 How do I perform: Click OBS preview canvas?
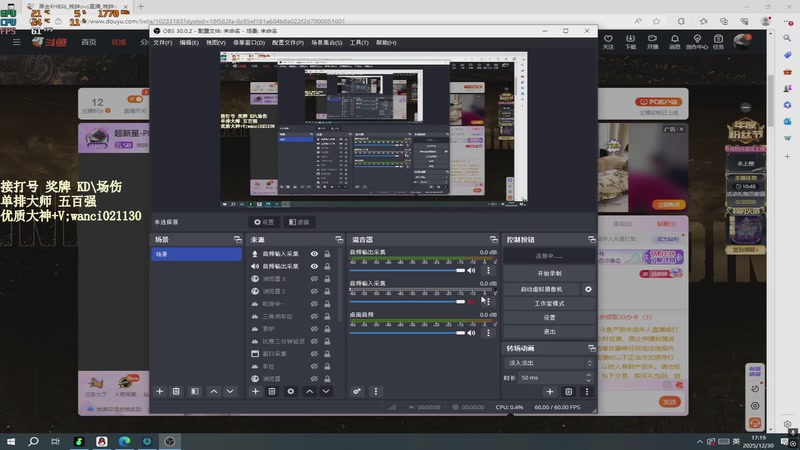click(x=373, y=129)
